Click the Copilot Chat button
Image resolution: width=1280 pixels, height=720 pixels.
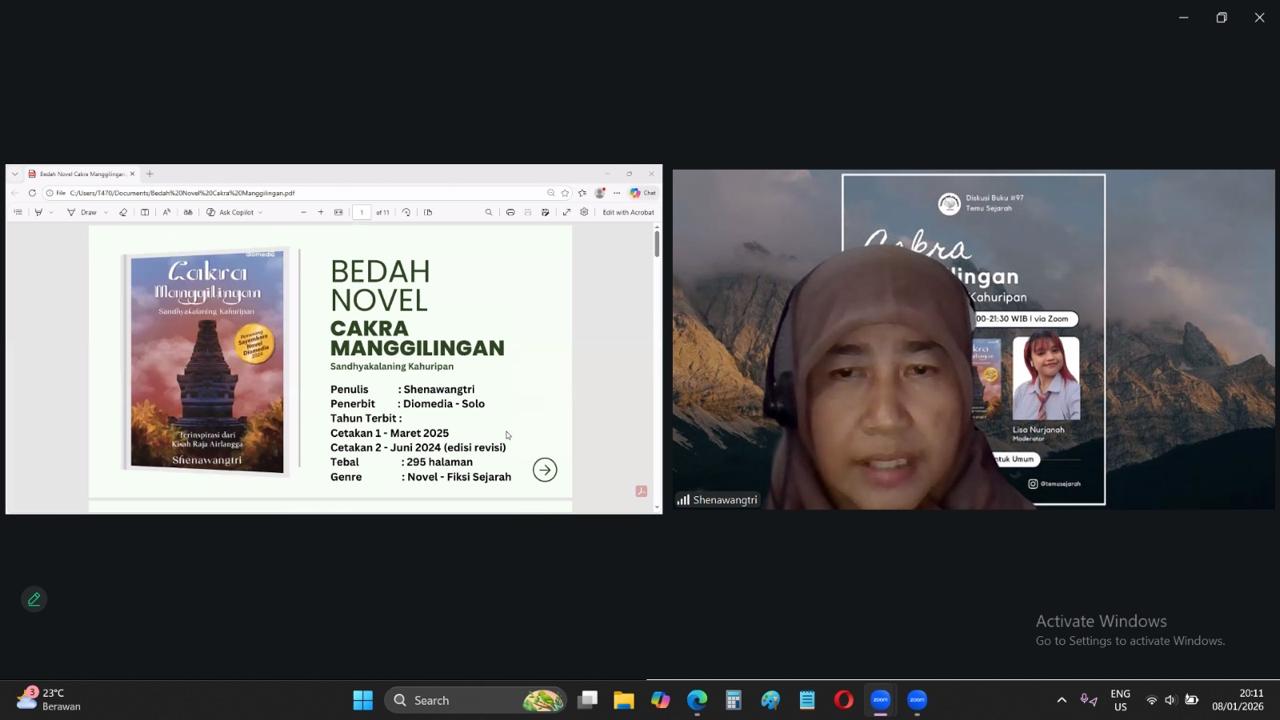point(643,193)
